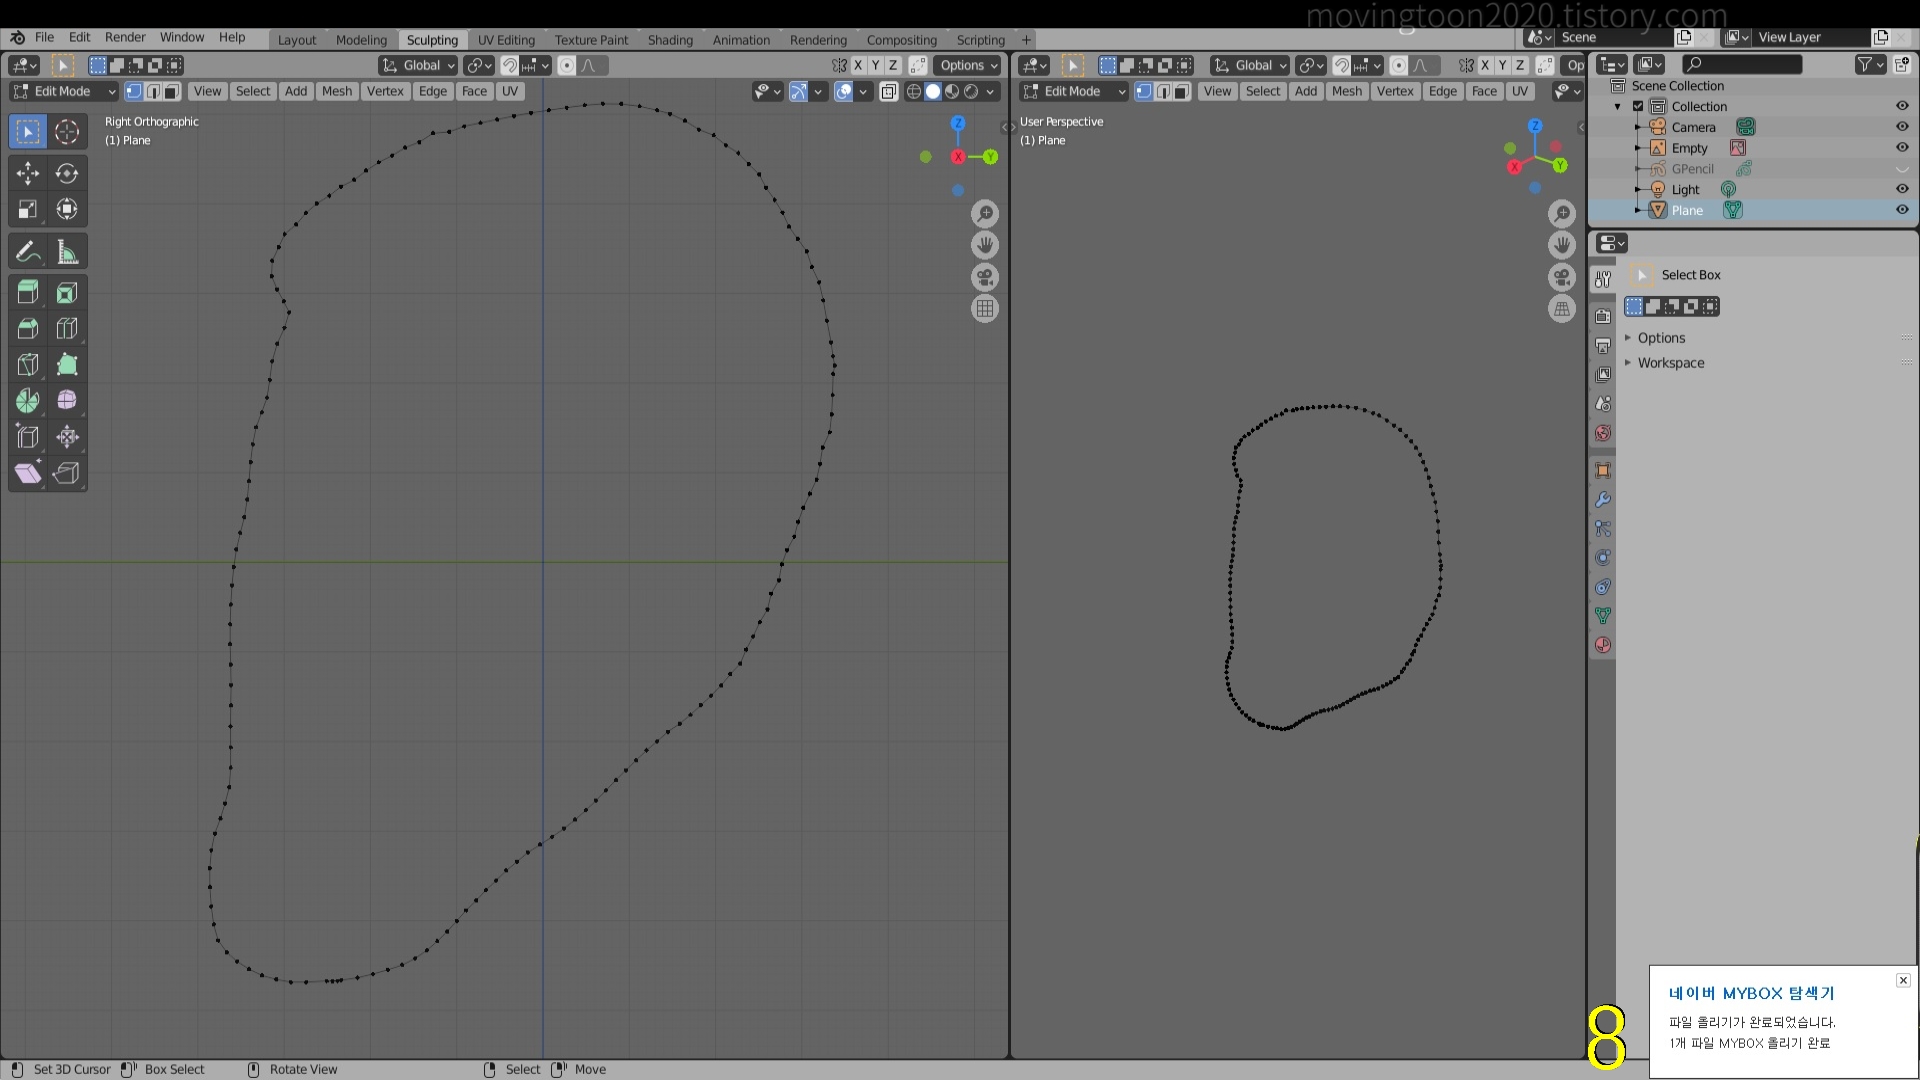This screenshot has height=1080, width=1920.
Task: Open Modifier properties wrench tab
Action: 1603,500
